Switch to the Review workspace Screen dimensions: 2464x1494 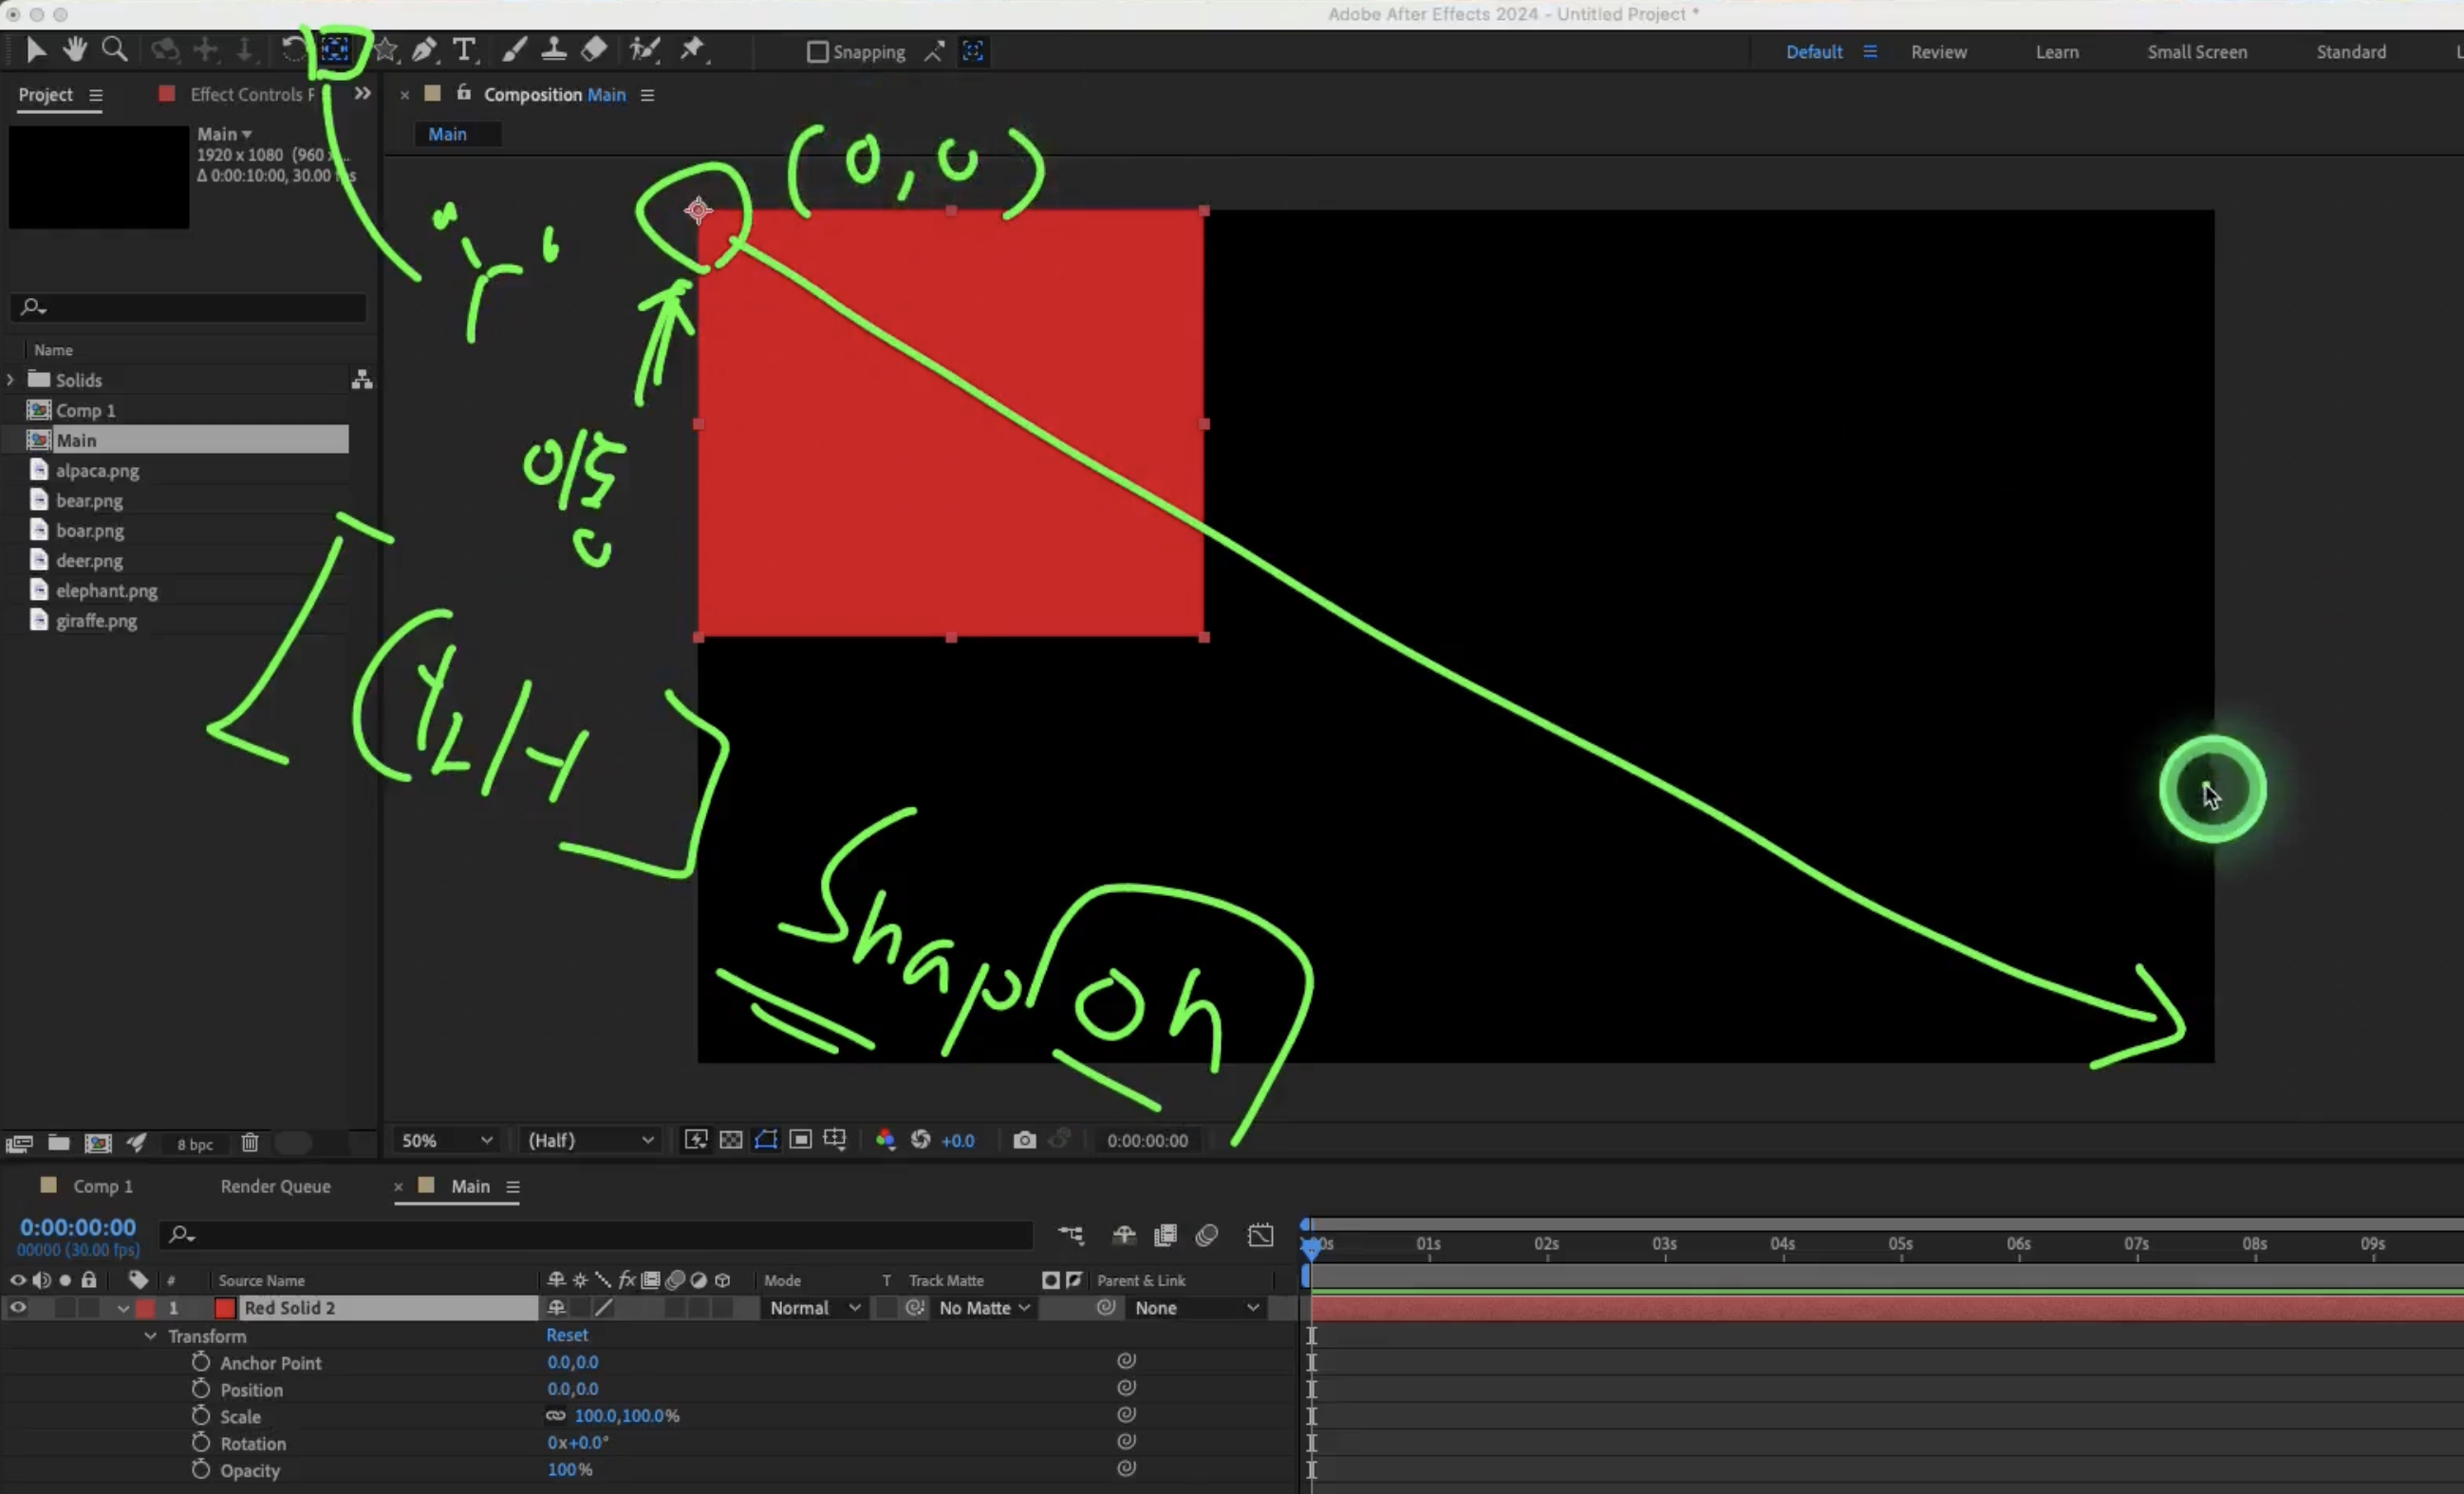pyautogui.click(x=1938, y=52)
